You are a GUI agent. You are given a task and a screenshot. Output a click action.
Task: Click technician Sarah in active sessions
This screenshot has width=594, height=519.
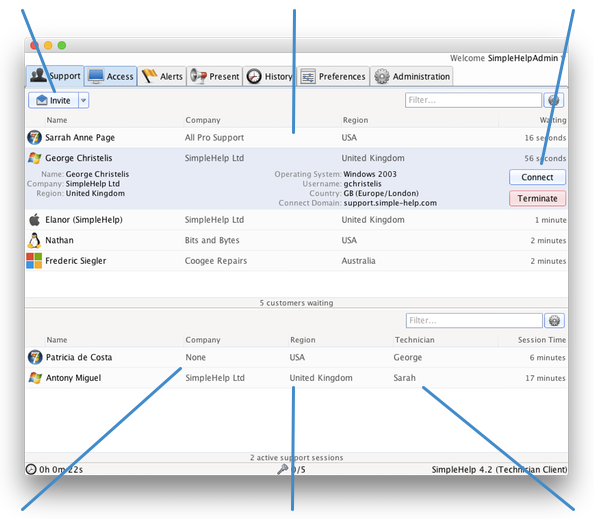click(x=404, y=378)
